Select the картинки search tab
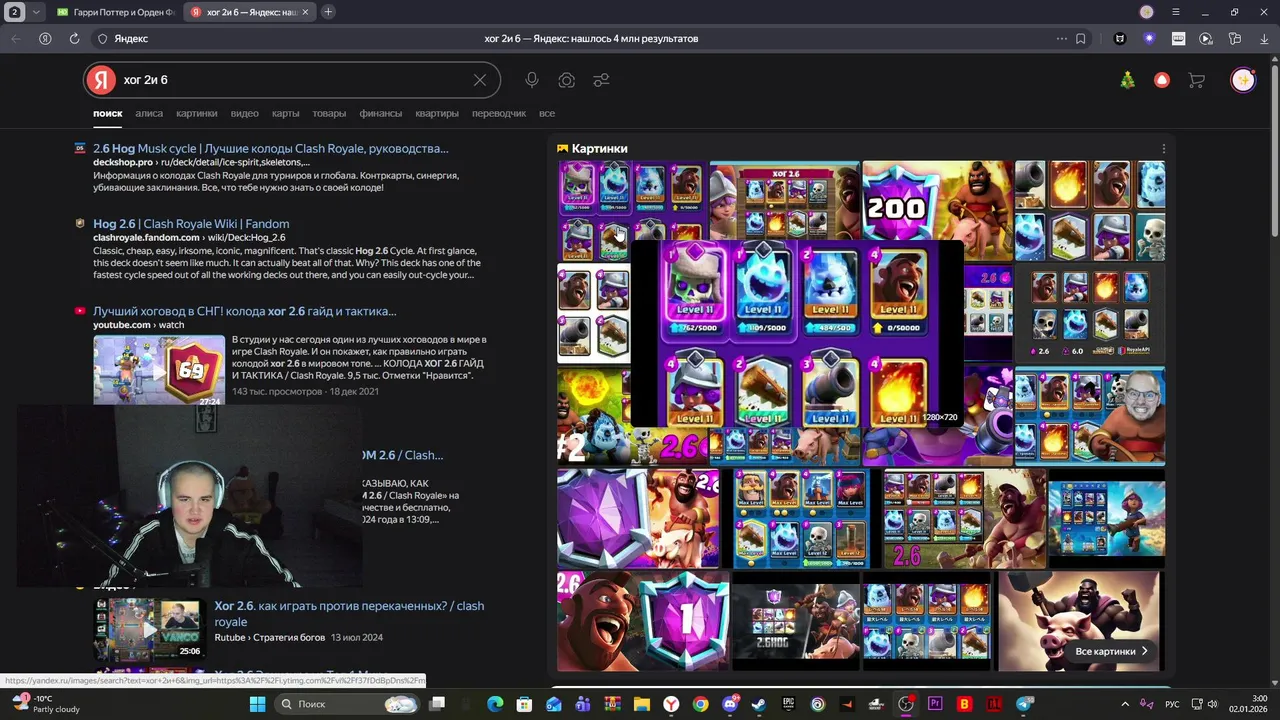Screen dimensions: 1280x720 [x=197, y=114]
